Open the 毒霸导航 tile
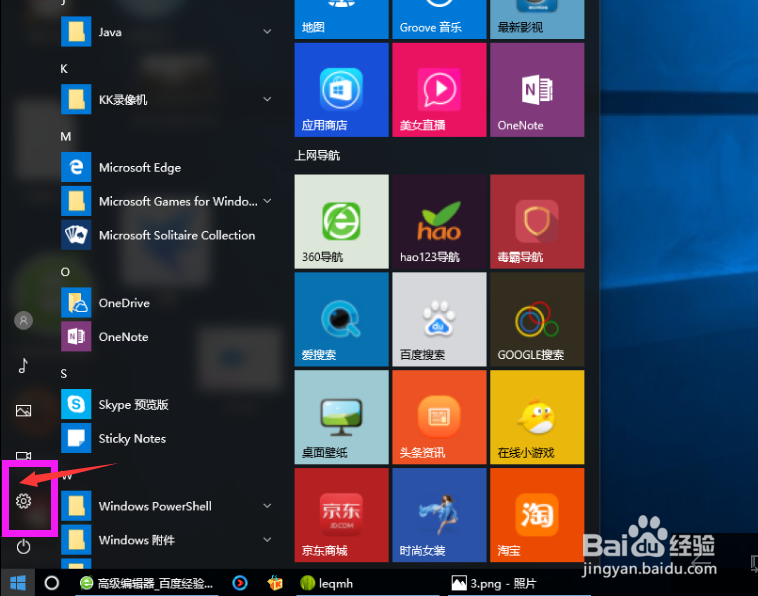This screenshot has height=596, width=758. (x=537, y=221)
